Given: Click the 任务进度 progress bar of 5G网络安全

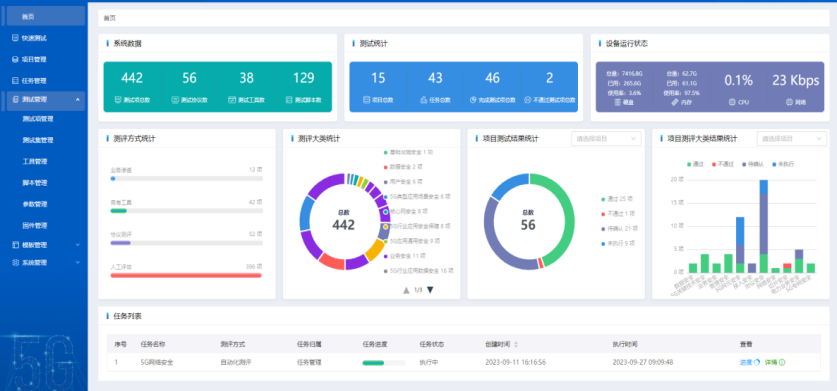Looking at the screenshot, I should point(383,363).
